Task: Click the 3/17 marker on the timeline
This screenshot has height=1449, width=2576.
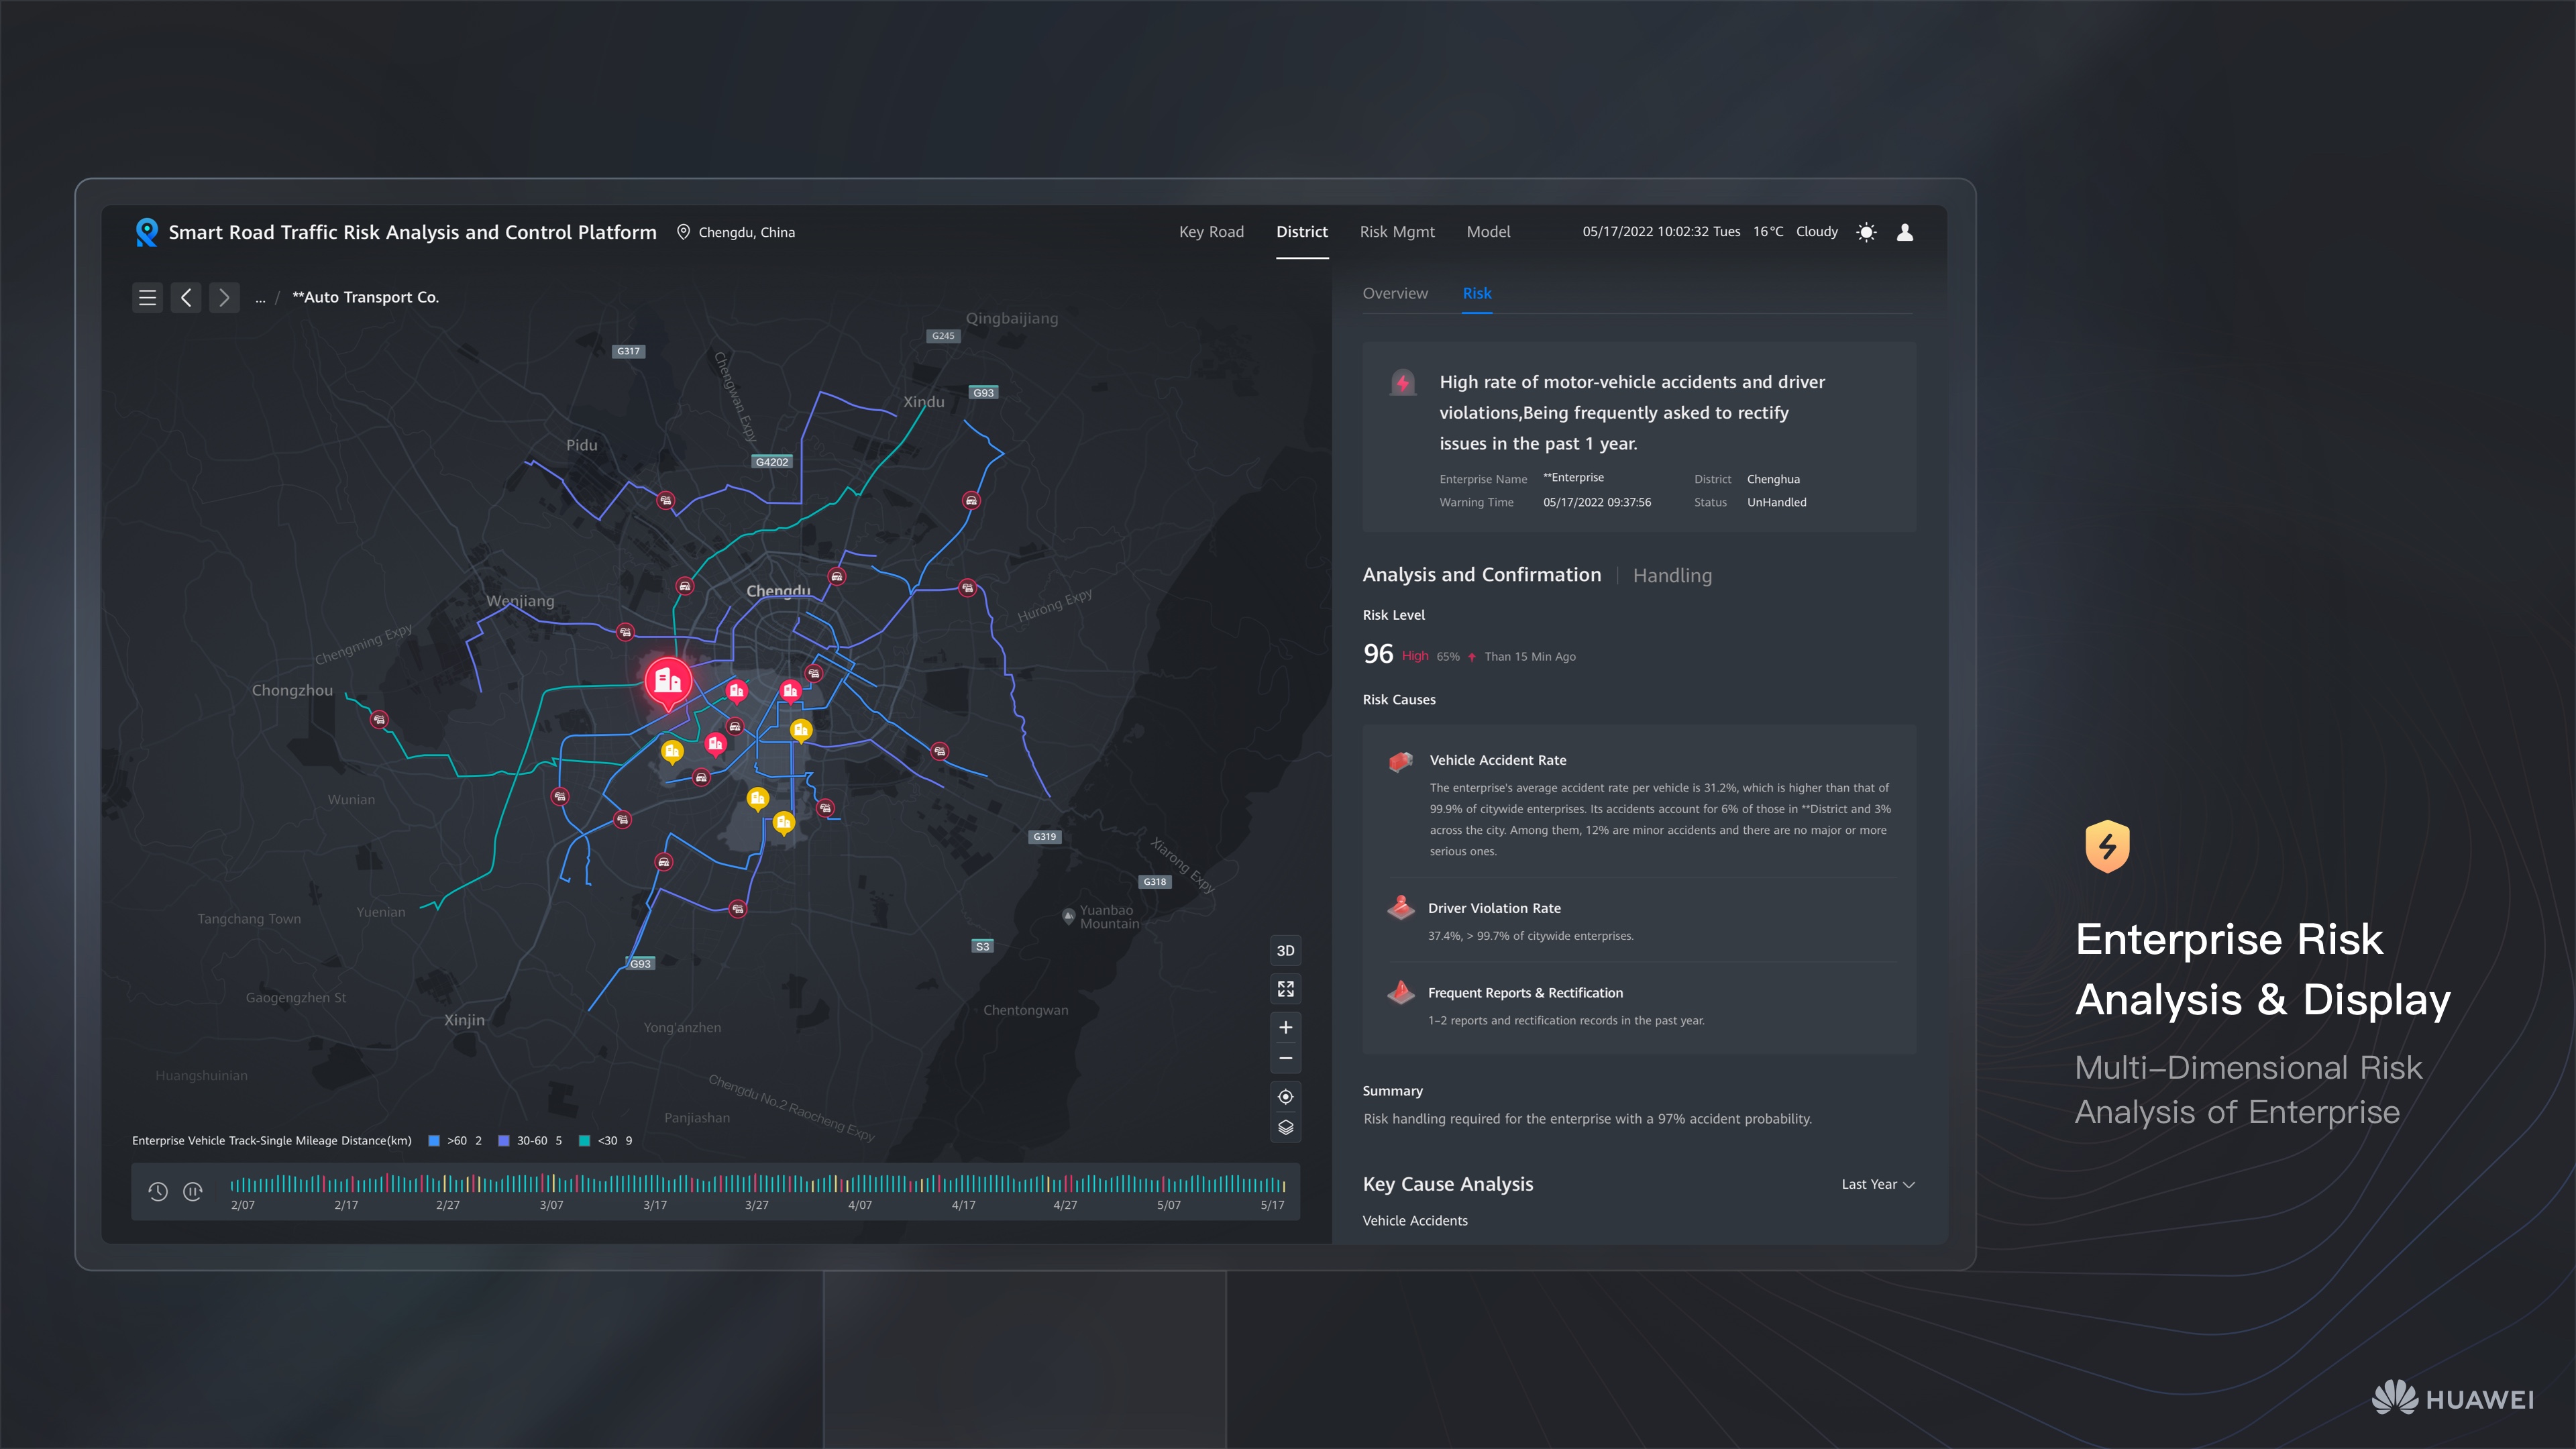Action: tap(654, 1205)
